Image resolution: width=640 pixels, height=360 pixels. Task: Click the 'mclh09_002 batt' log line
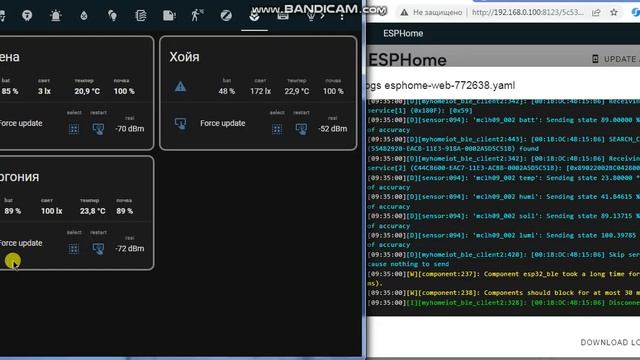[504, 125]
